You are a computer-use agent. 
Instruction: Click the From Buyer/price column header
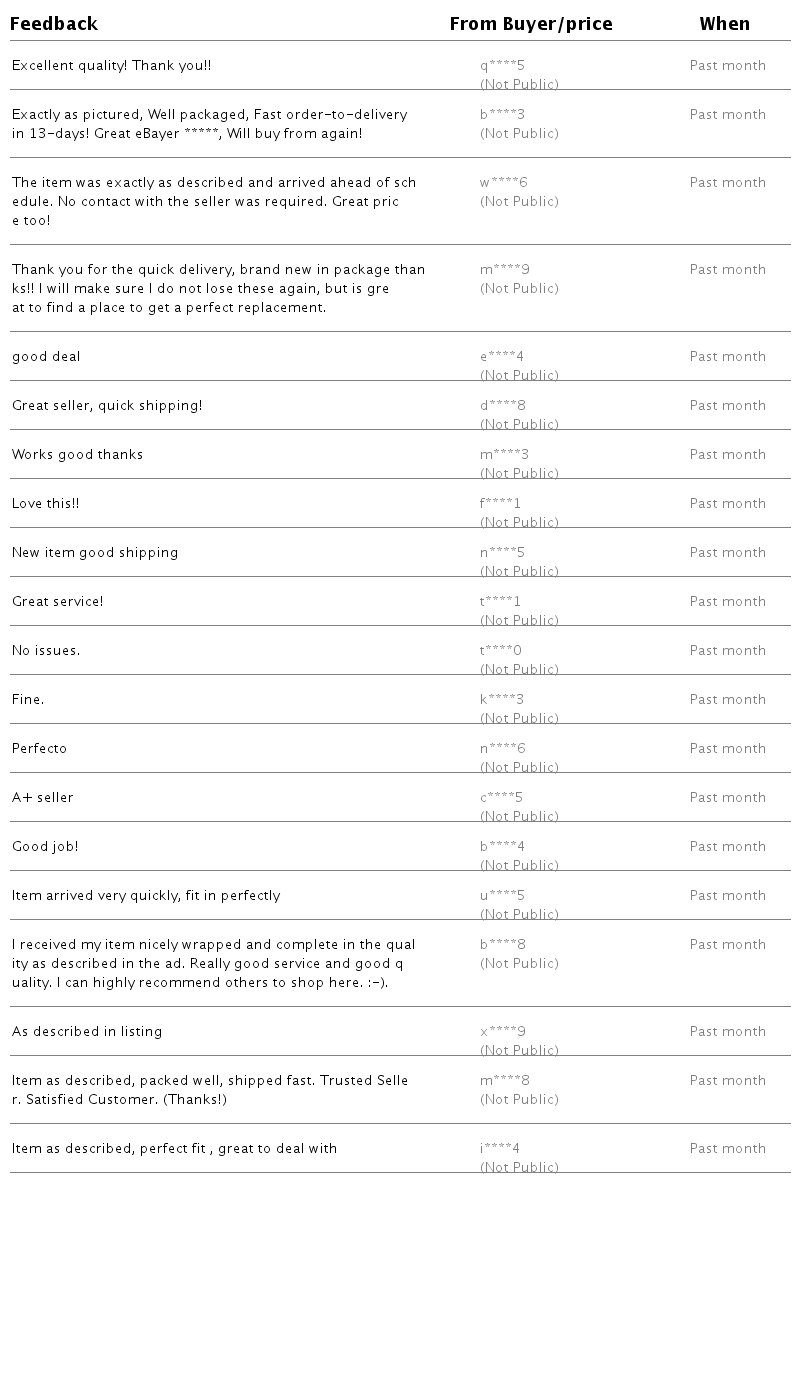pos(530,24)
